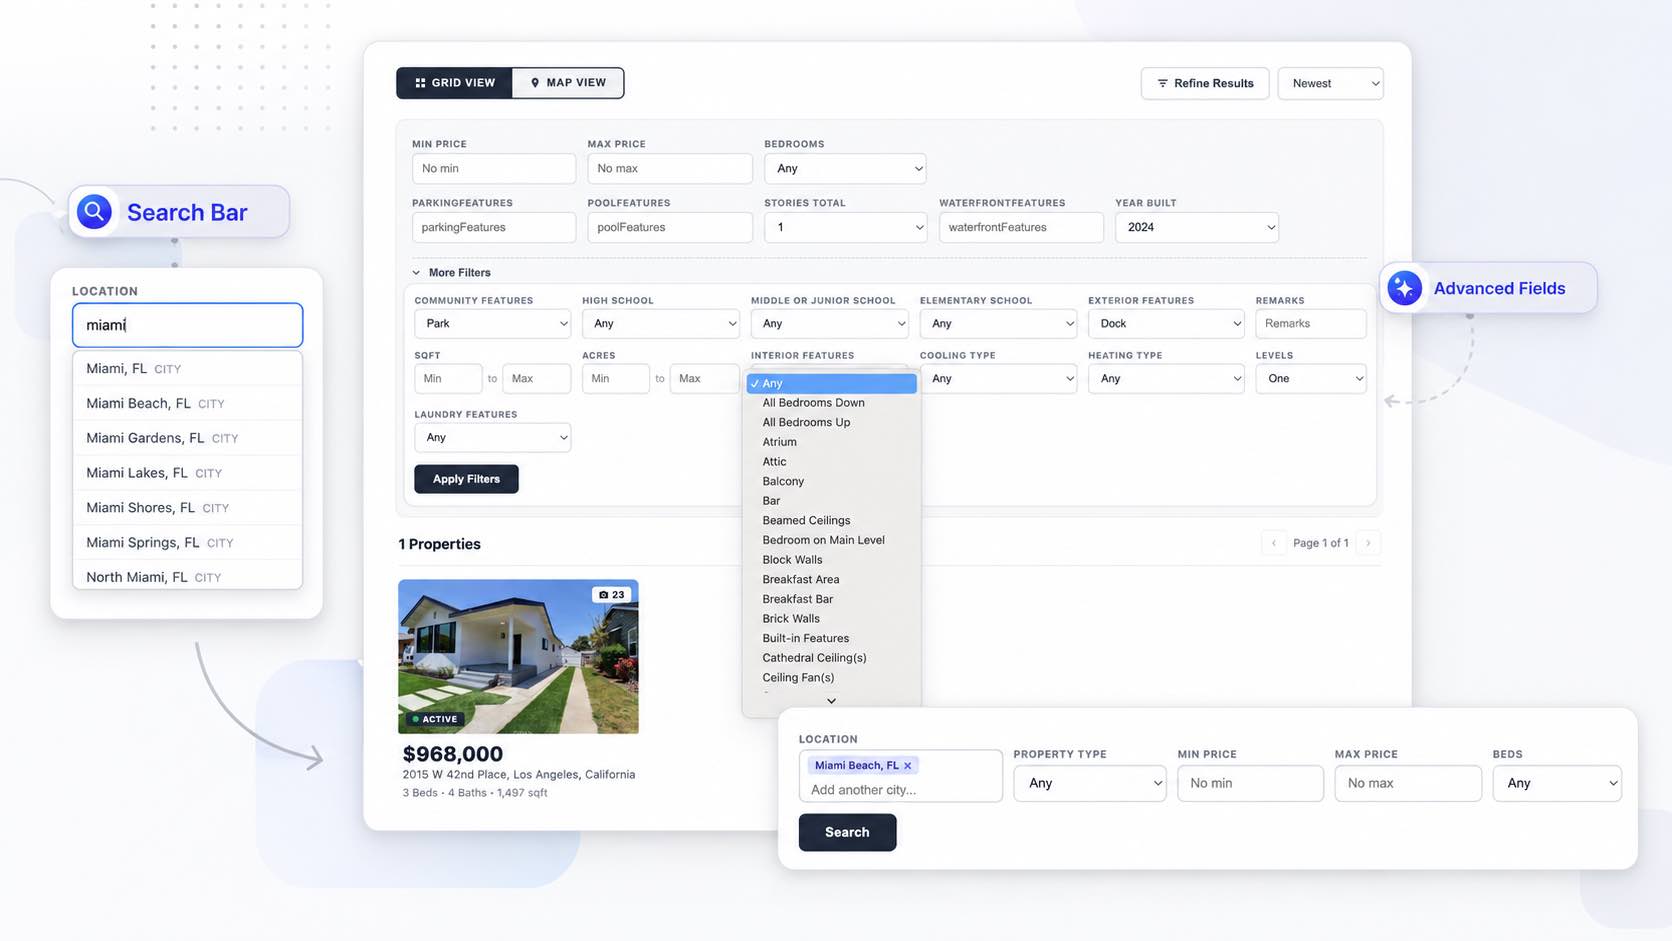Image resolution: width=1672 pixels, height=941 pixels.
Task: Open the Year Built dropdown showing 2024
Action: click(x=1197, y=227)
